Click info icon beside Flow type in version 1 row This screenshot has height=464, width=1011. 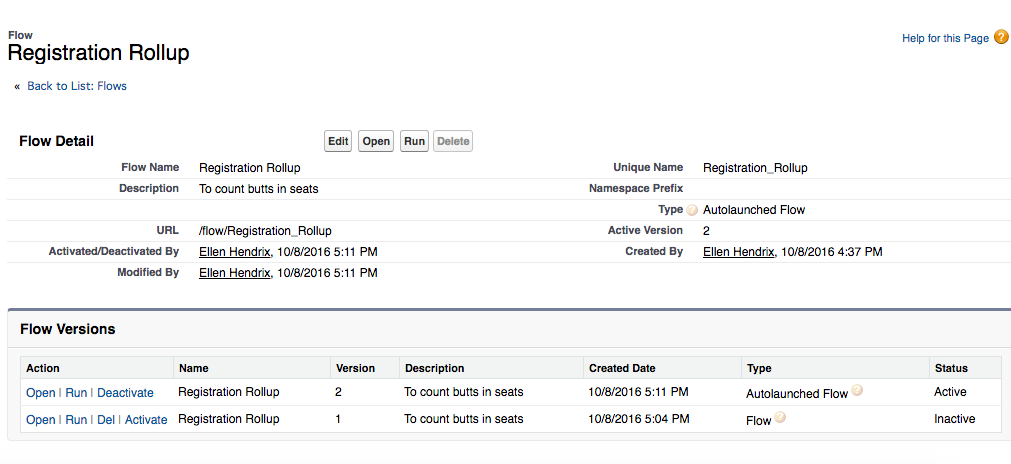pos(780,418)
